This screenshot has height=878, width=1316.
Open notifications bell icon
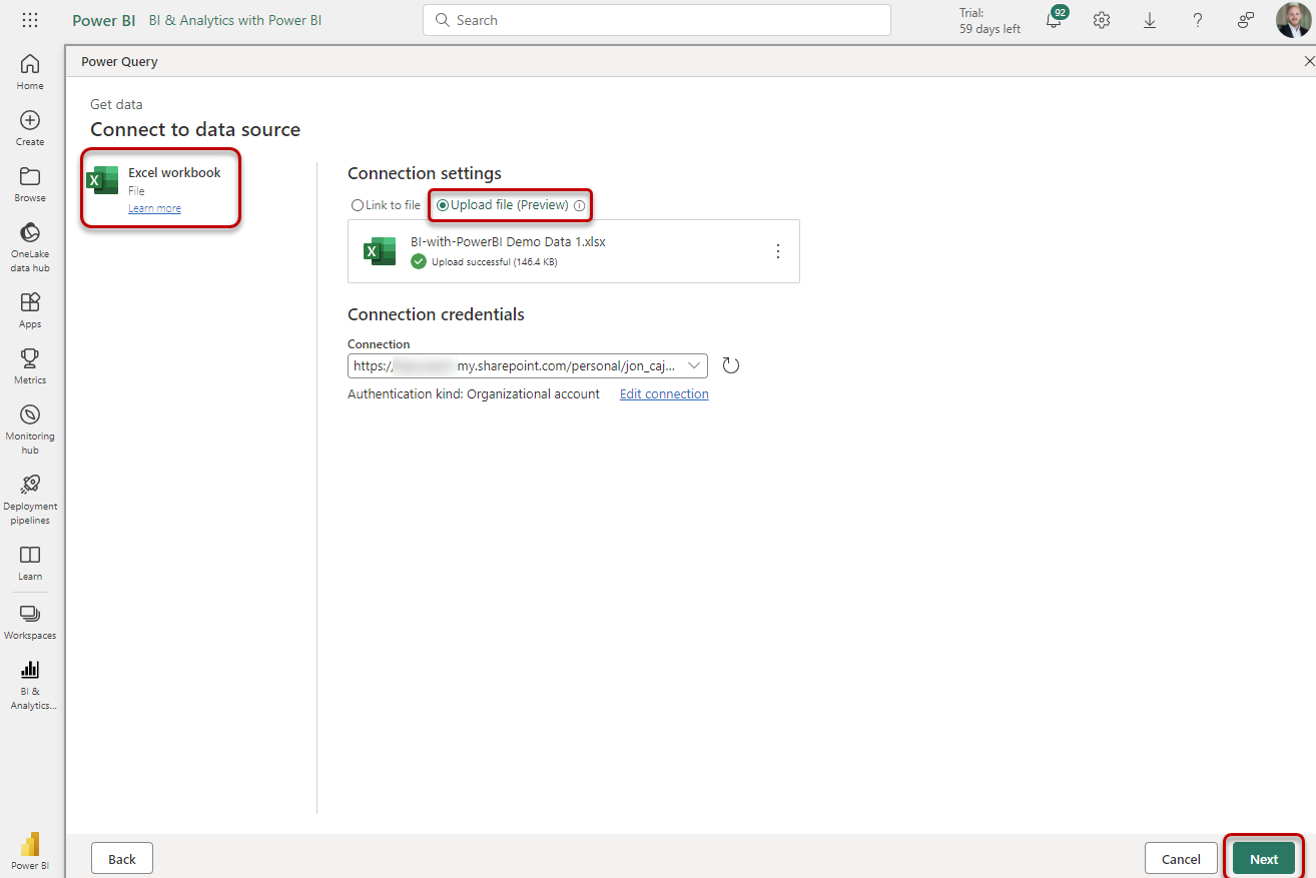1054,20
